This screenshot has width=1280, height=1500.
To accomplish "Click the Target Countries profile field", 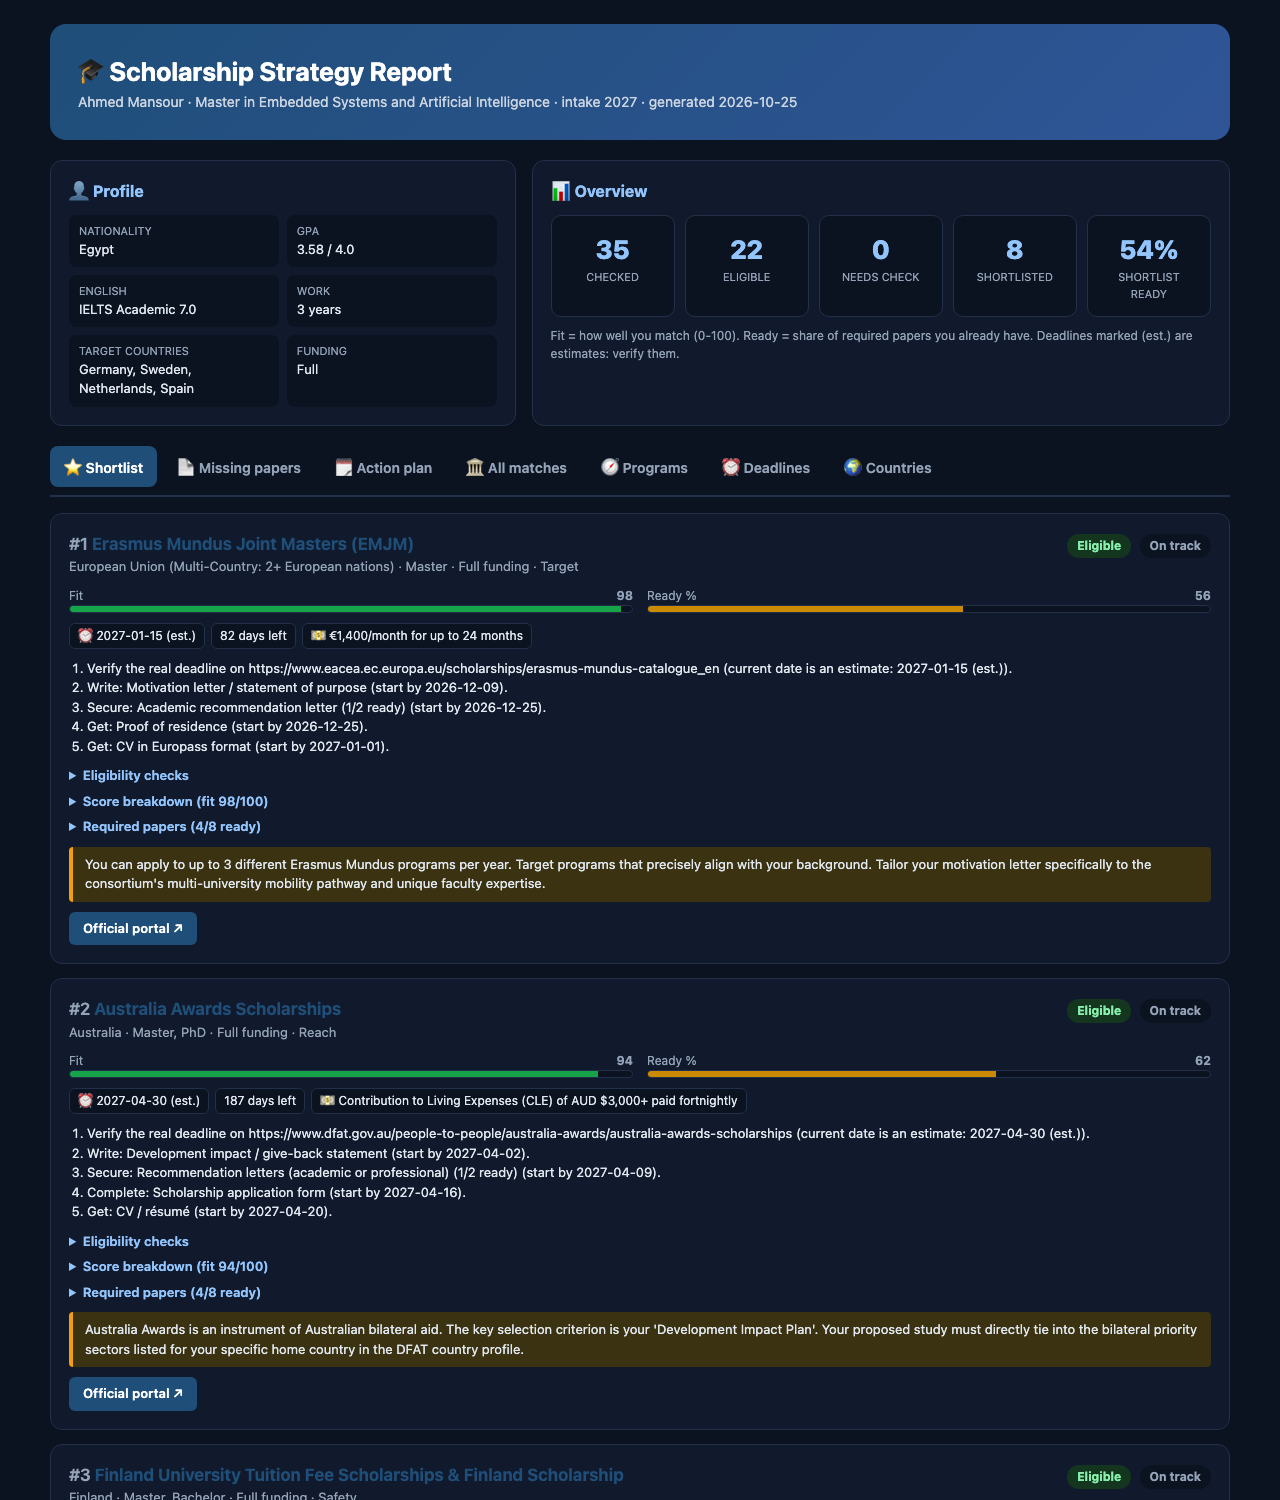I will (x=174, y=371).
